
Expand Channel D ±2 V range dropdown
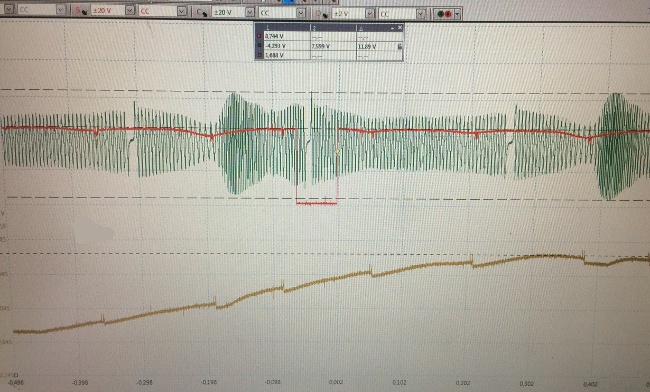pos(369,14)
